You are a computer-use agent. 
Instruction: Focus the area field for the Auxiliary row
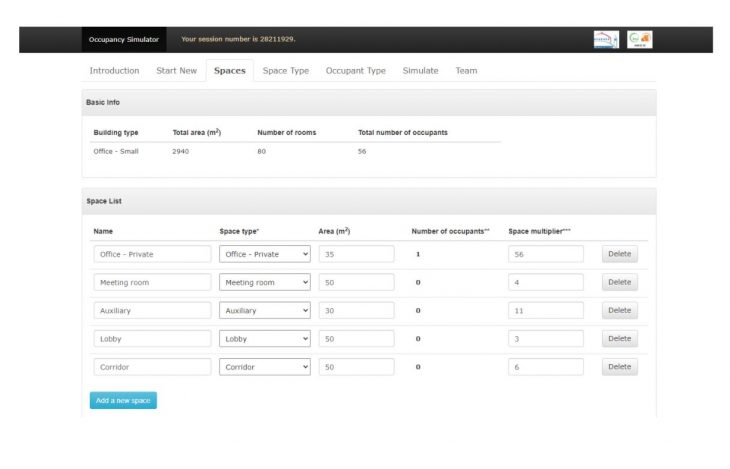pyautogui.click(x=356, y=310)
